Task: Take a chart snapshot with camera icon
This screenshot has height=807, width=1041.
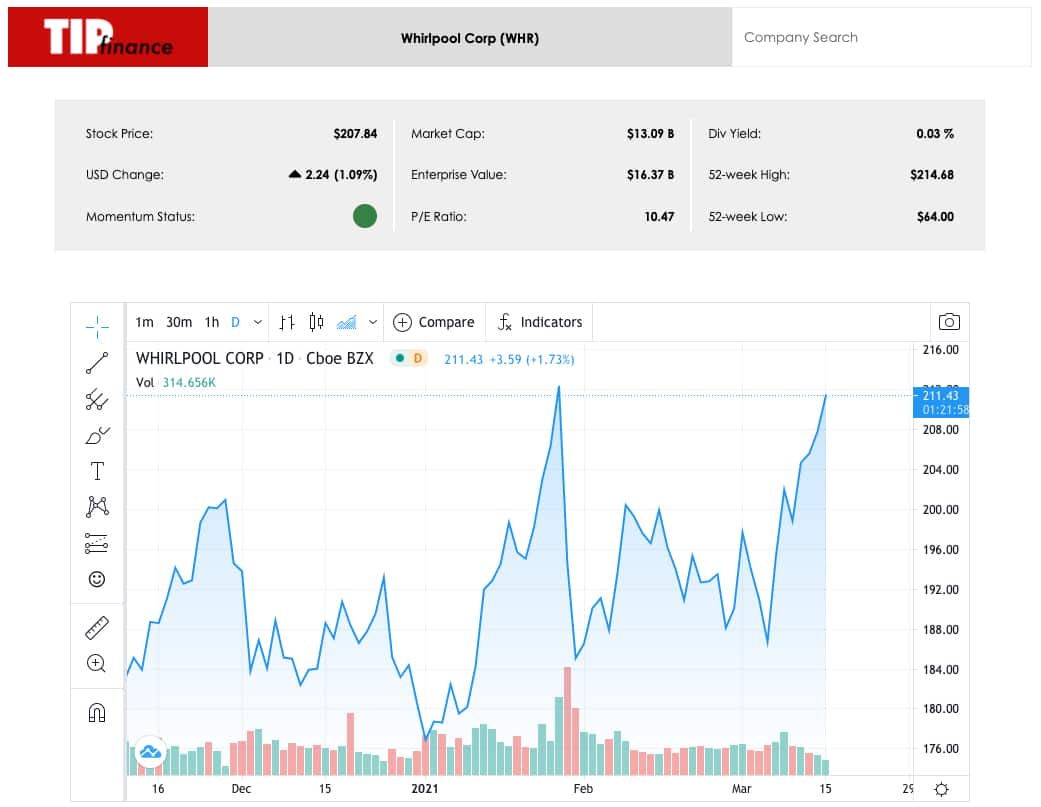Action: tap(949, 322)
